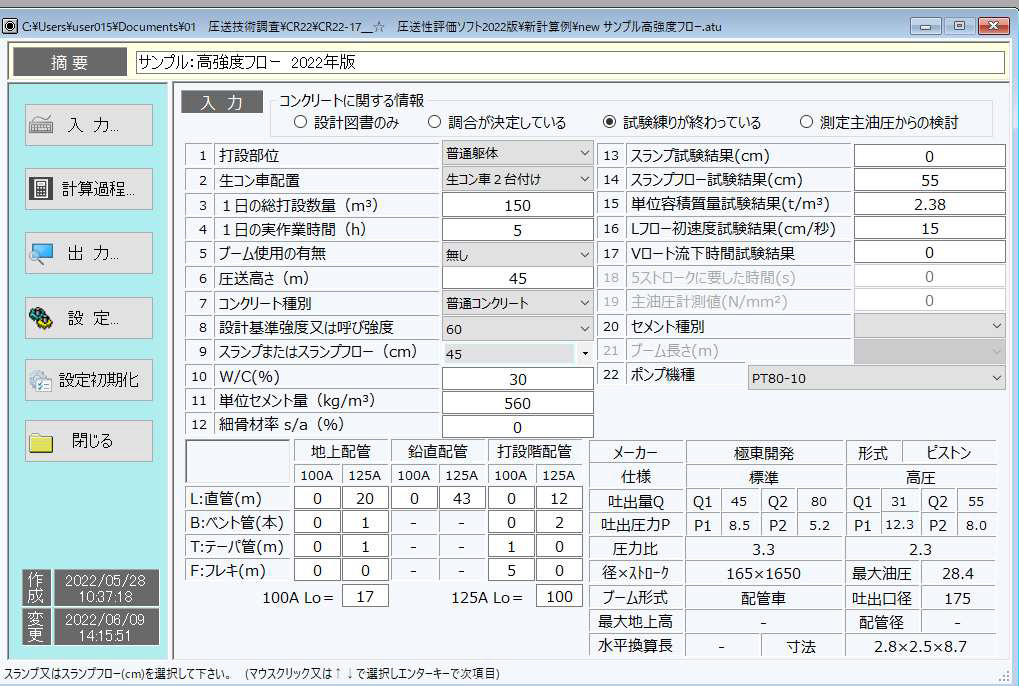
Task: Select 試験練りが終わっている radio option
Action: (x=609, y=122)
